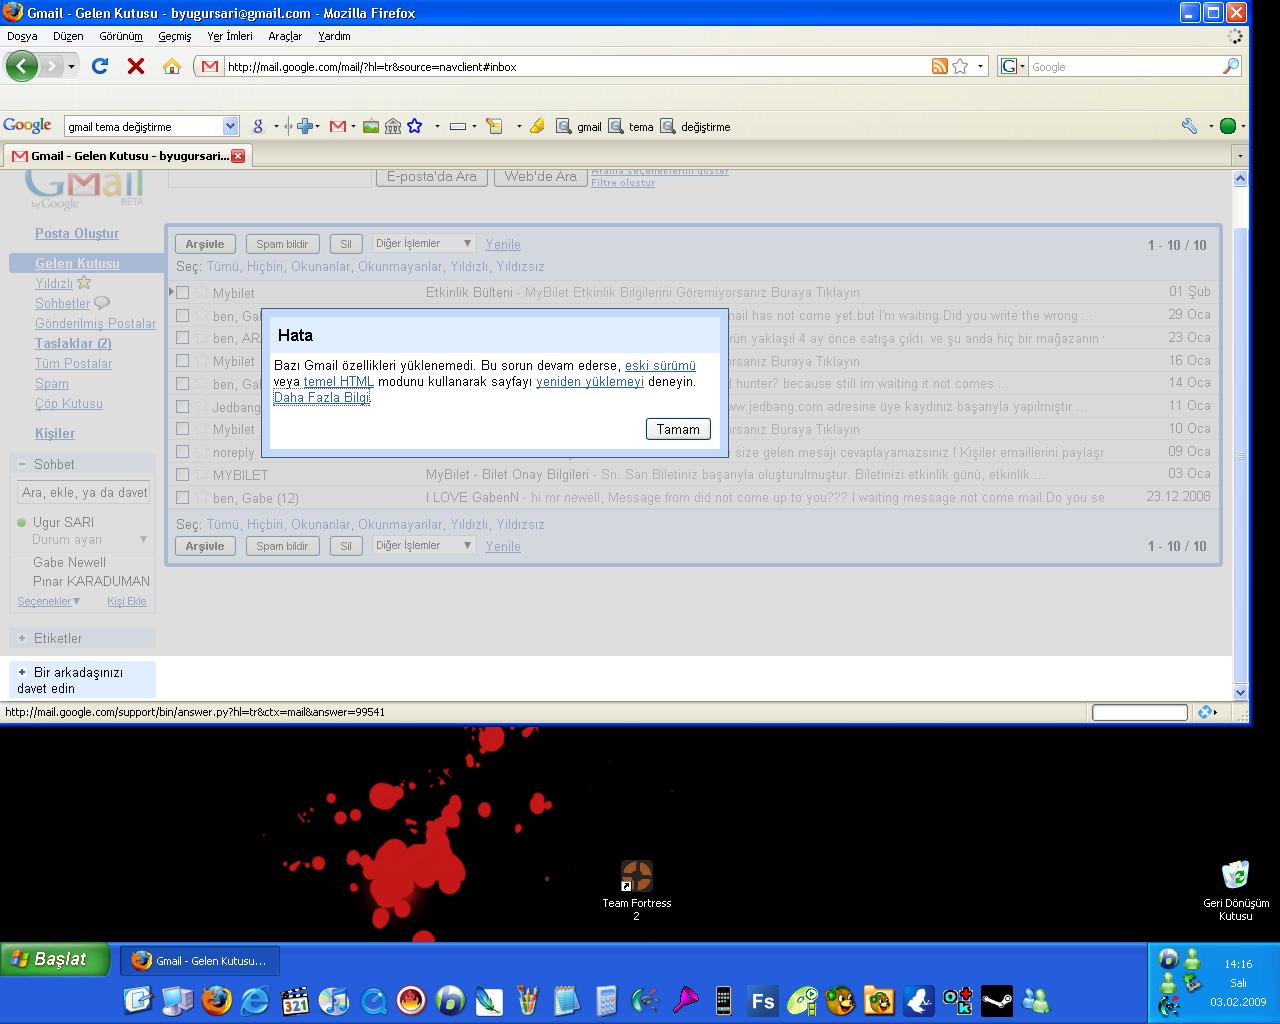Follow the eski sürümü link

click(660, 366)
